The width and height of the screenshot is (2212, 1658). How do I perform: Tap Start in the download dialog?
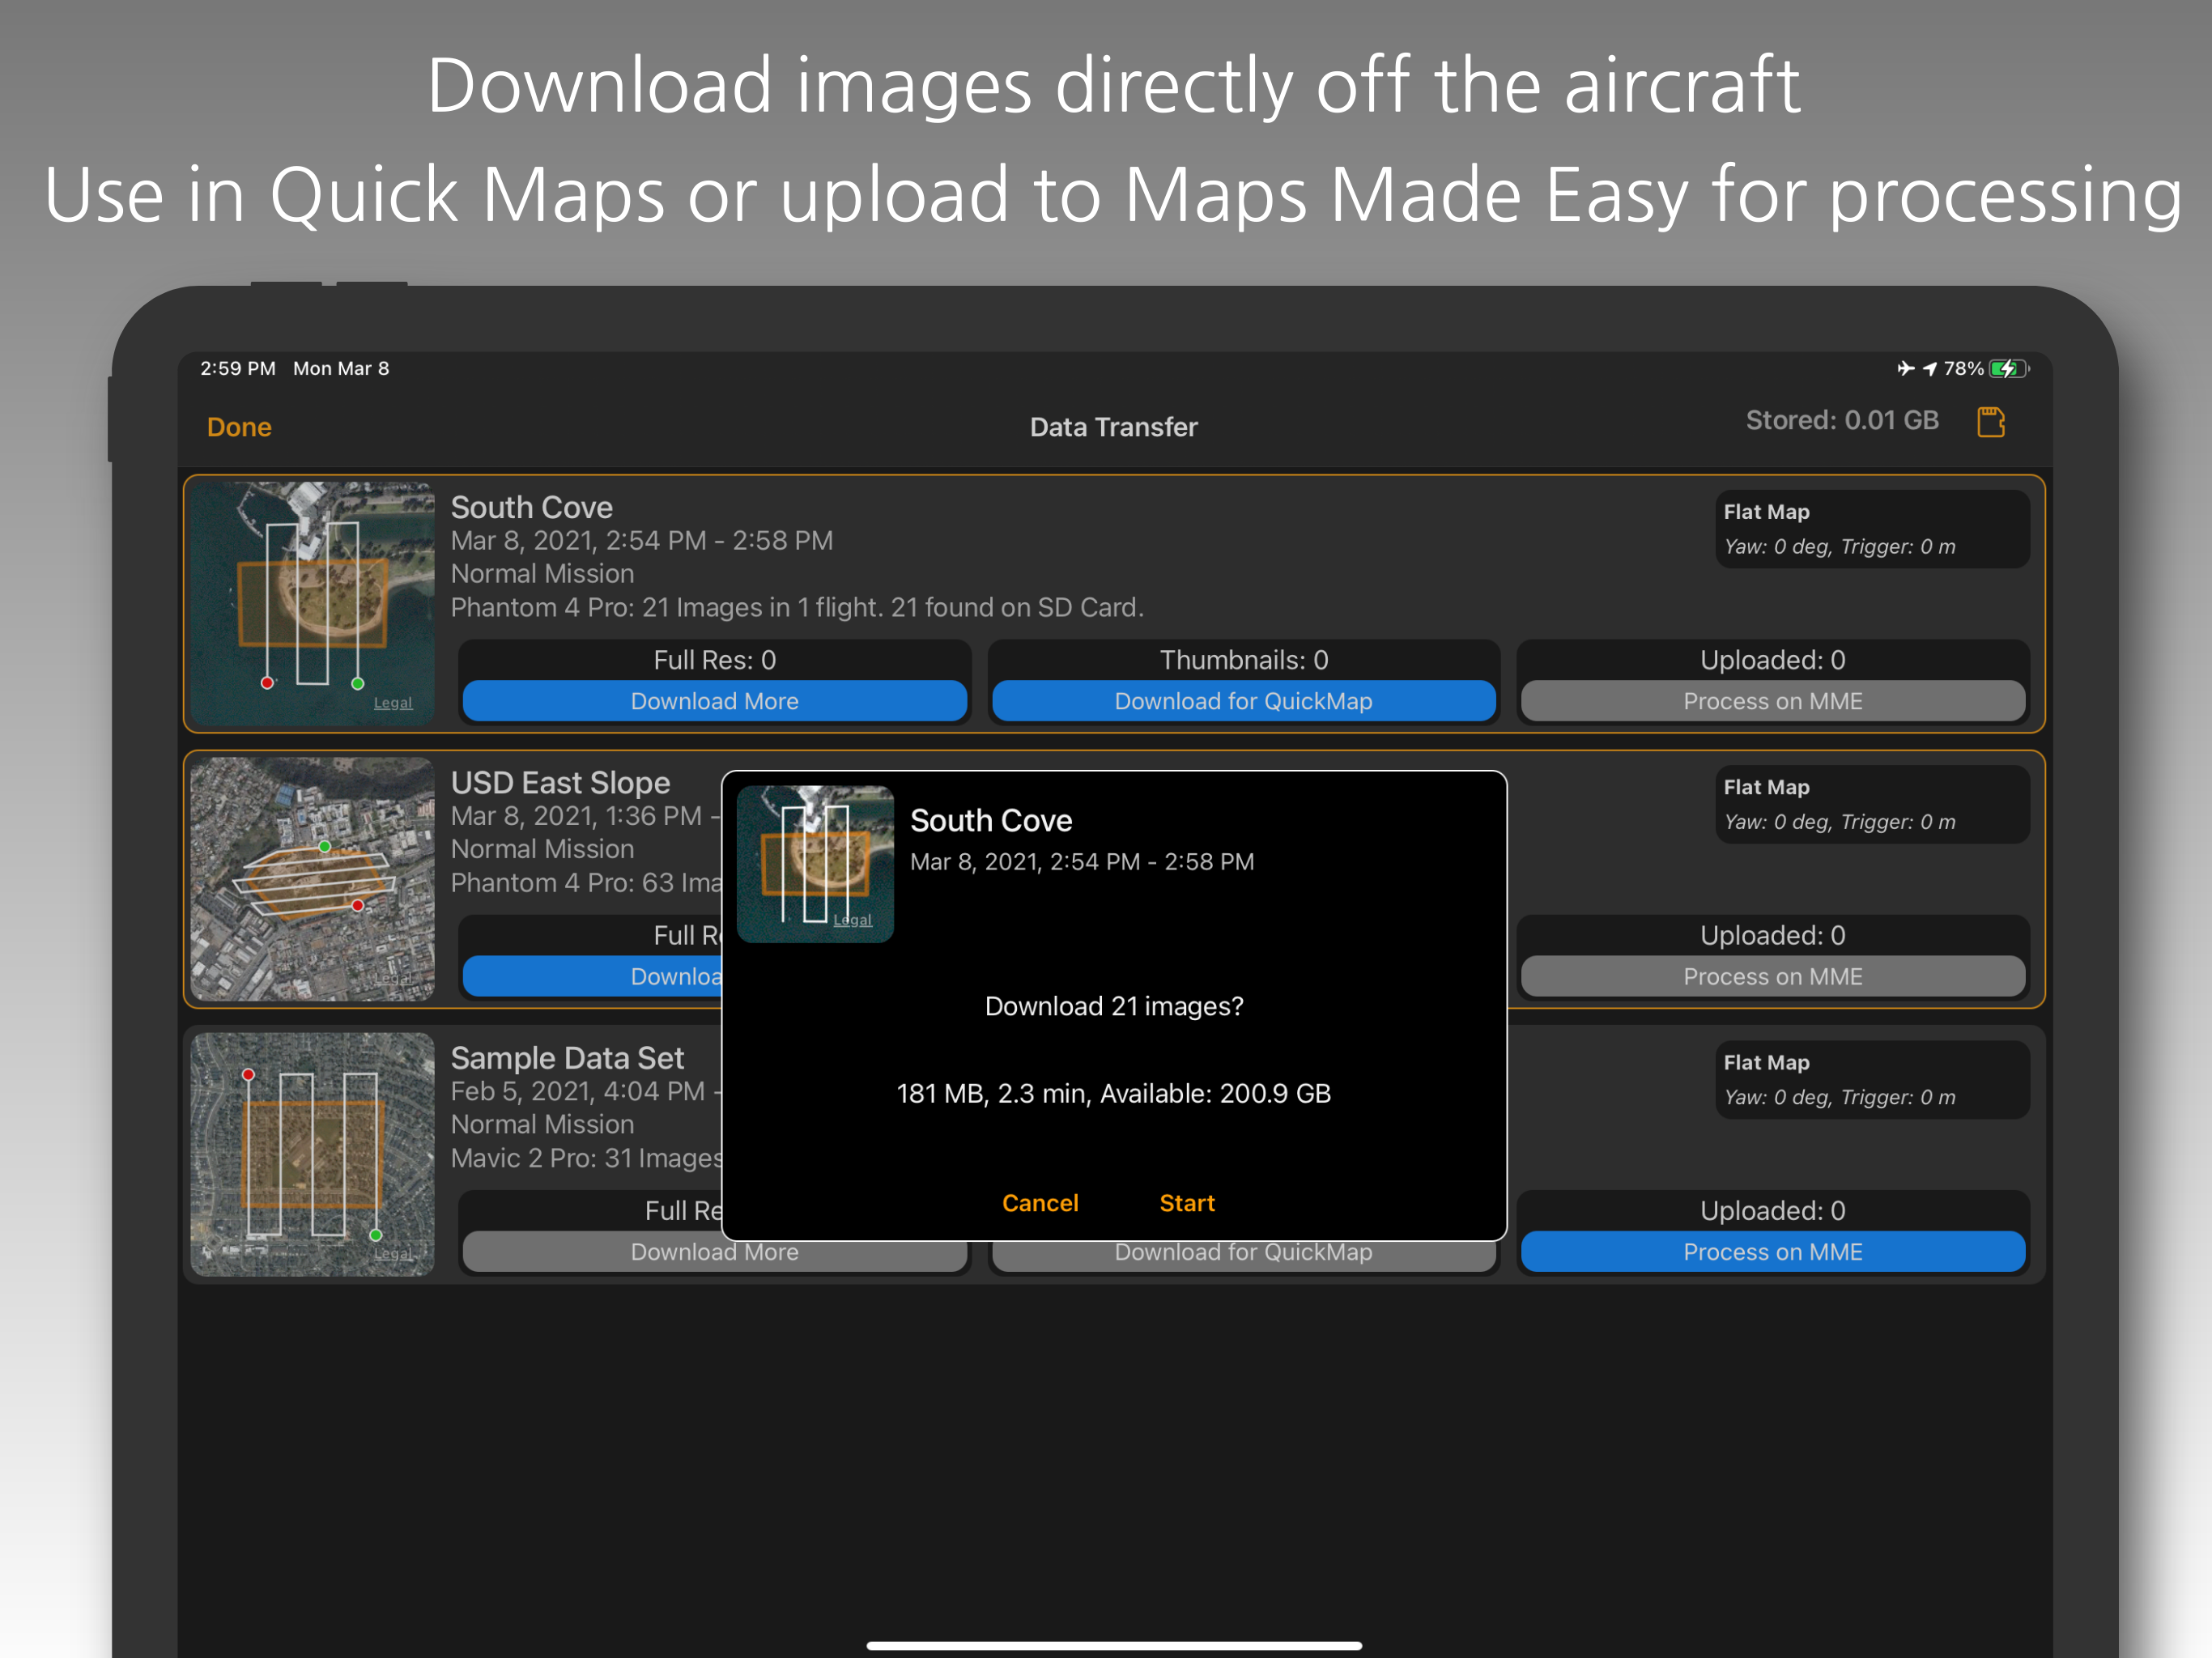(1187, 1203)
